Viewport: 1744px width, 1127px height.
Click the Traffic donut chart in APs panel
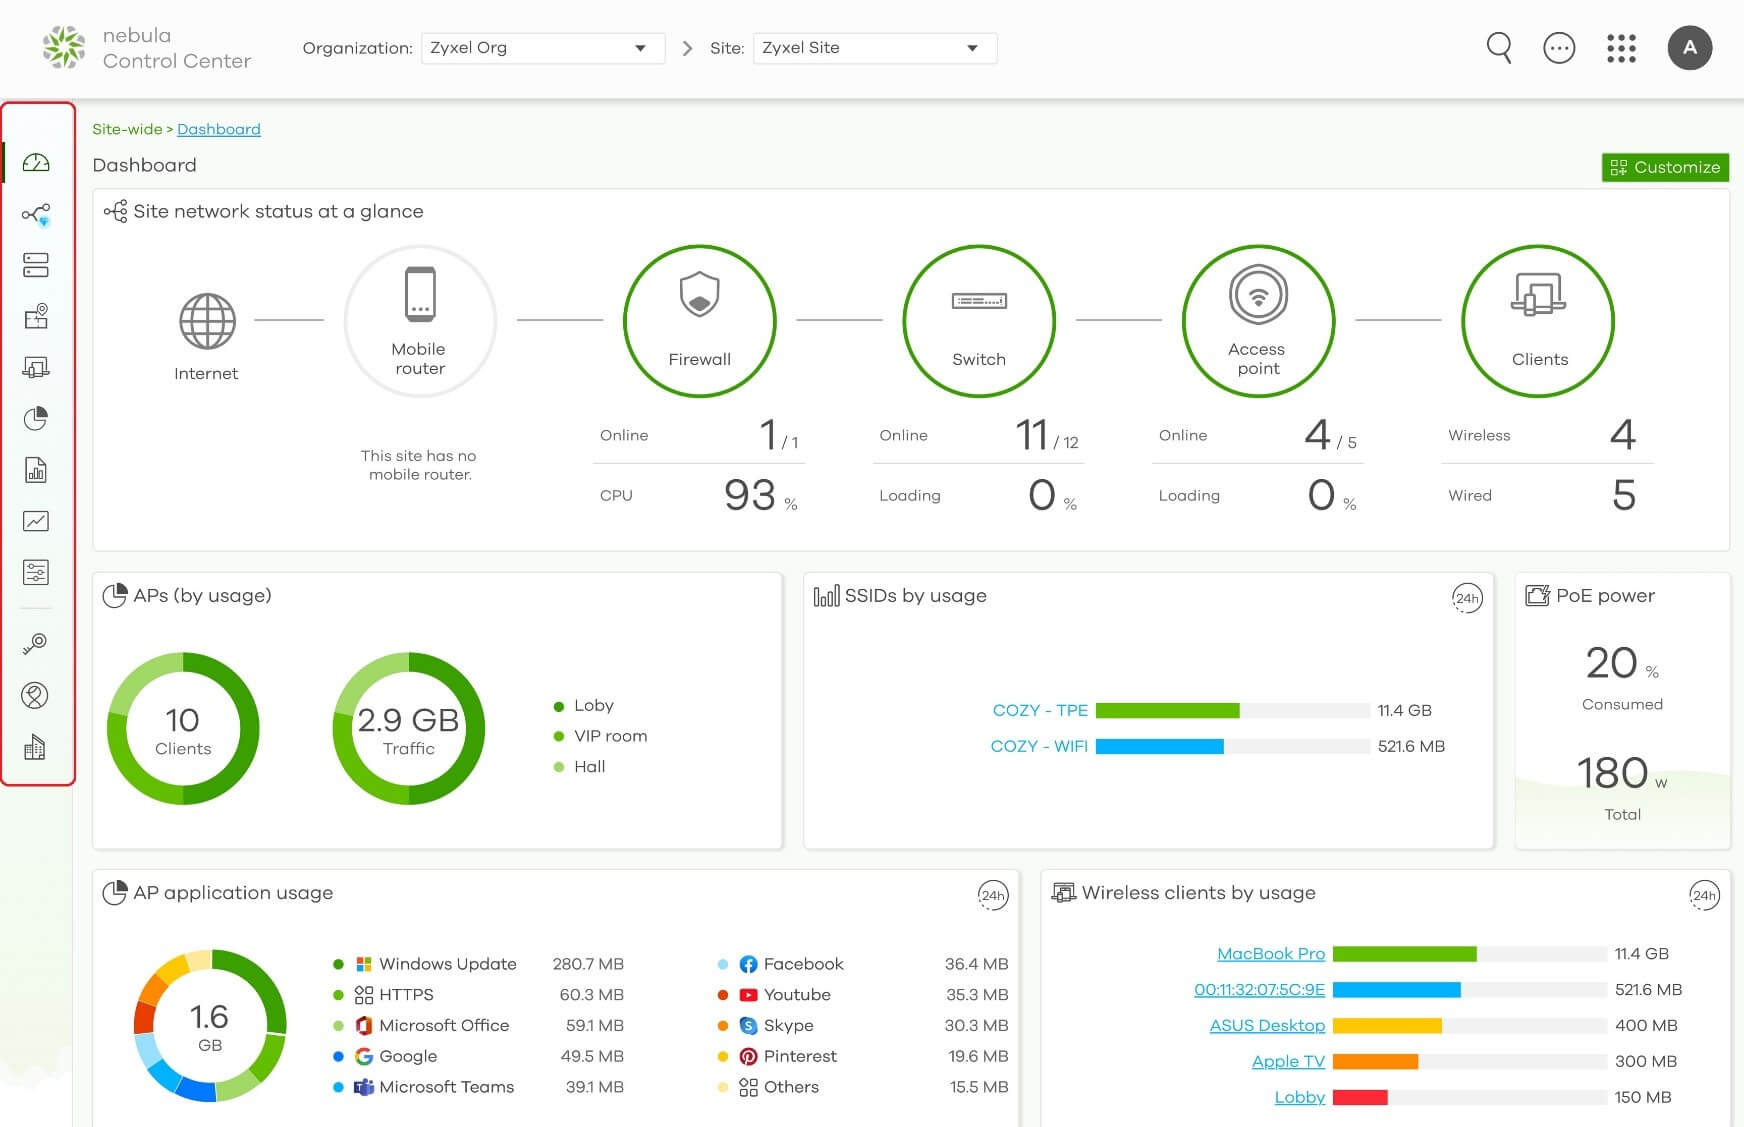pyautogui.click(x=408, y=729)
